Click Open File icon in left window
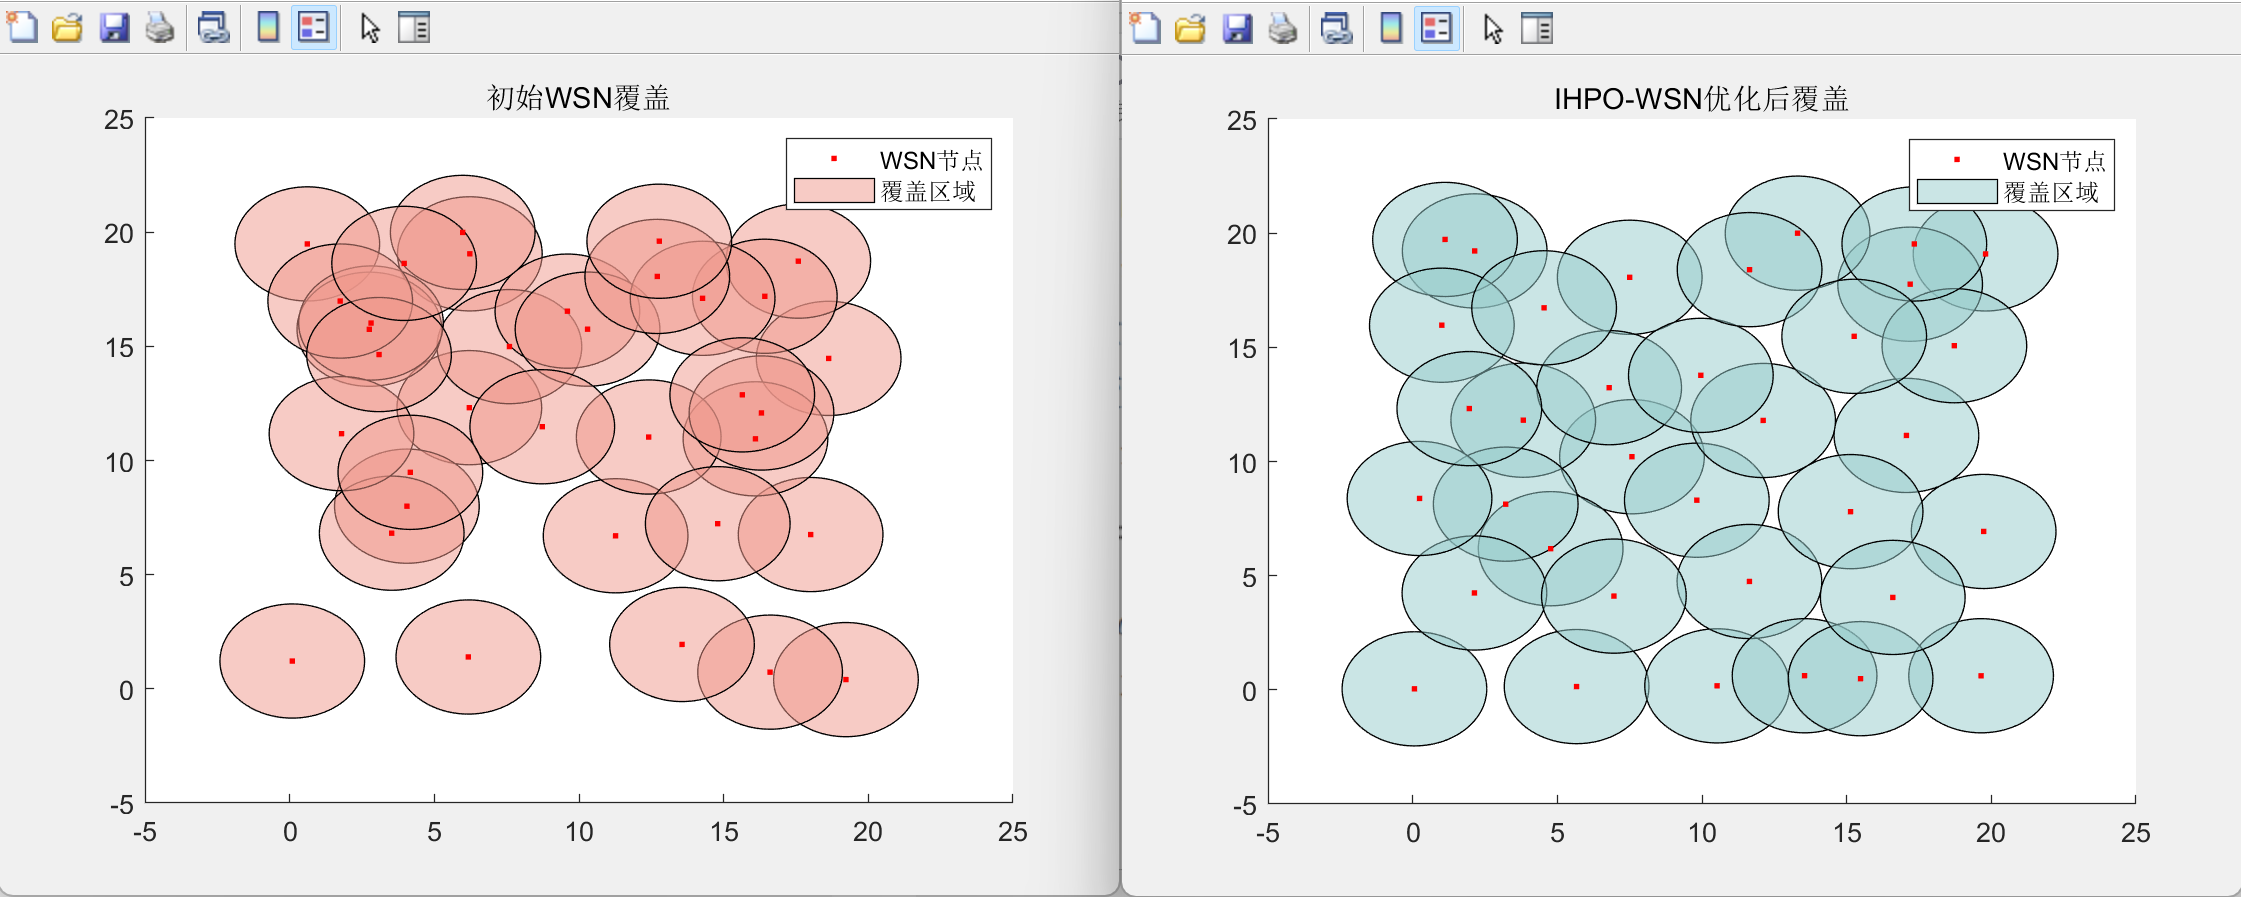 pos(67,27)
